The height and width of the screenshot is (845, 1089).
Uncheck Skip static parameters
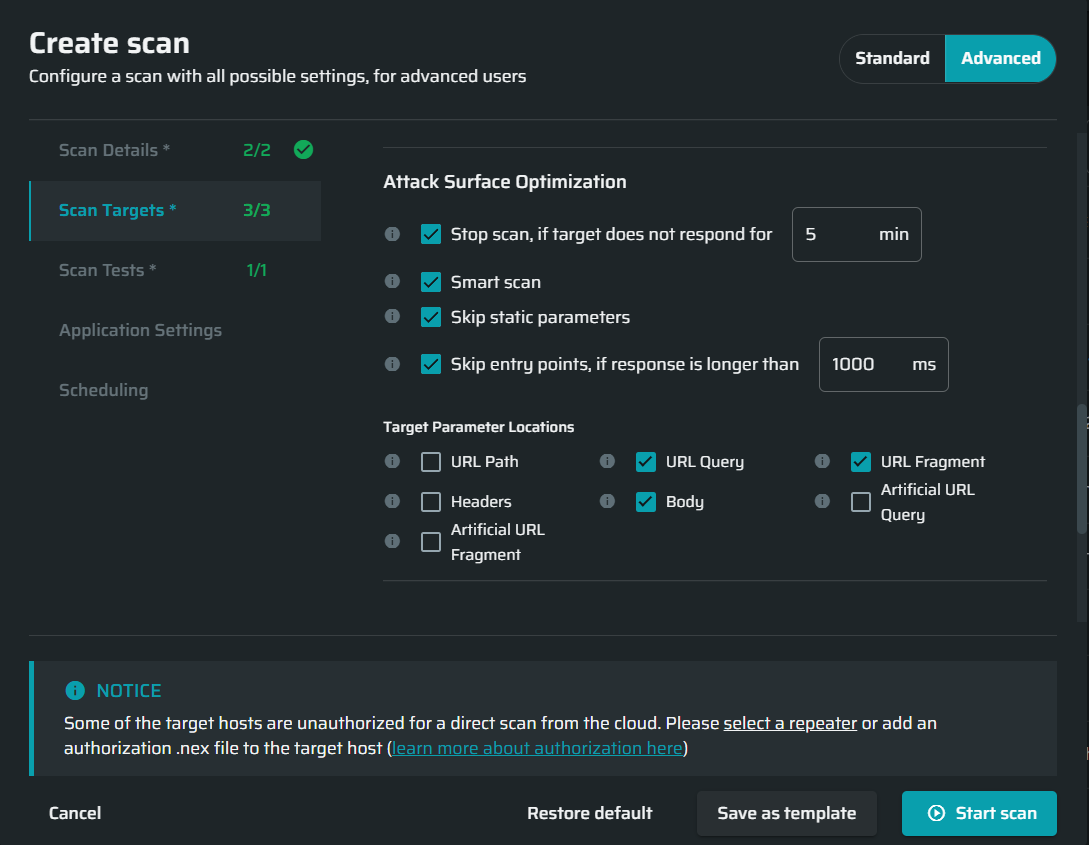click(431, 317)
